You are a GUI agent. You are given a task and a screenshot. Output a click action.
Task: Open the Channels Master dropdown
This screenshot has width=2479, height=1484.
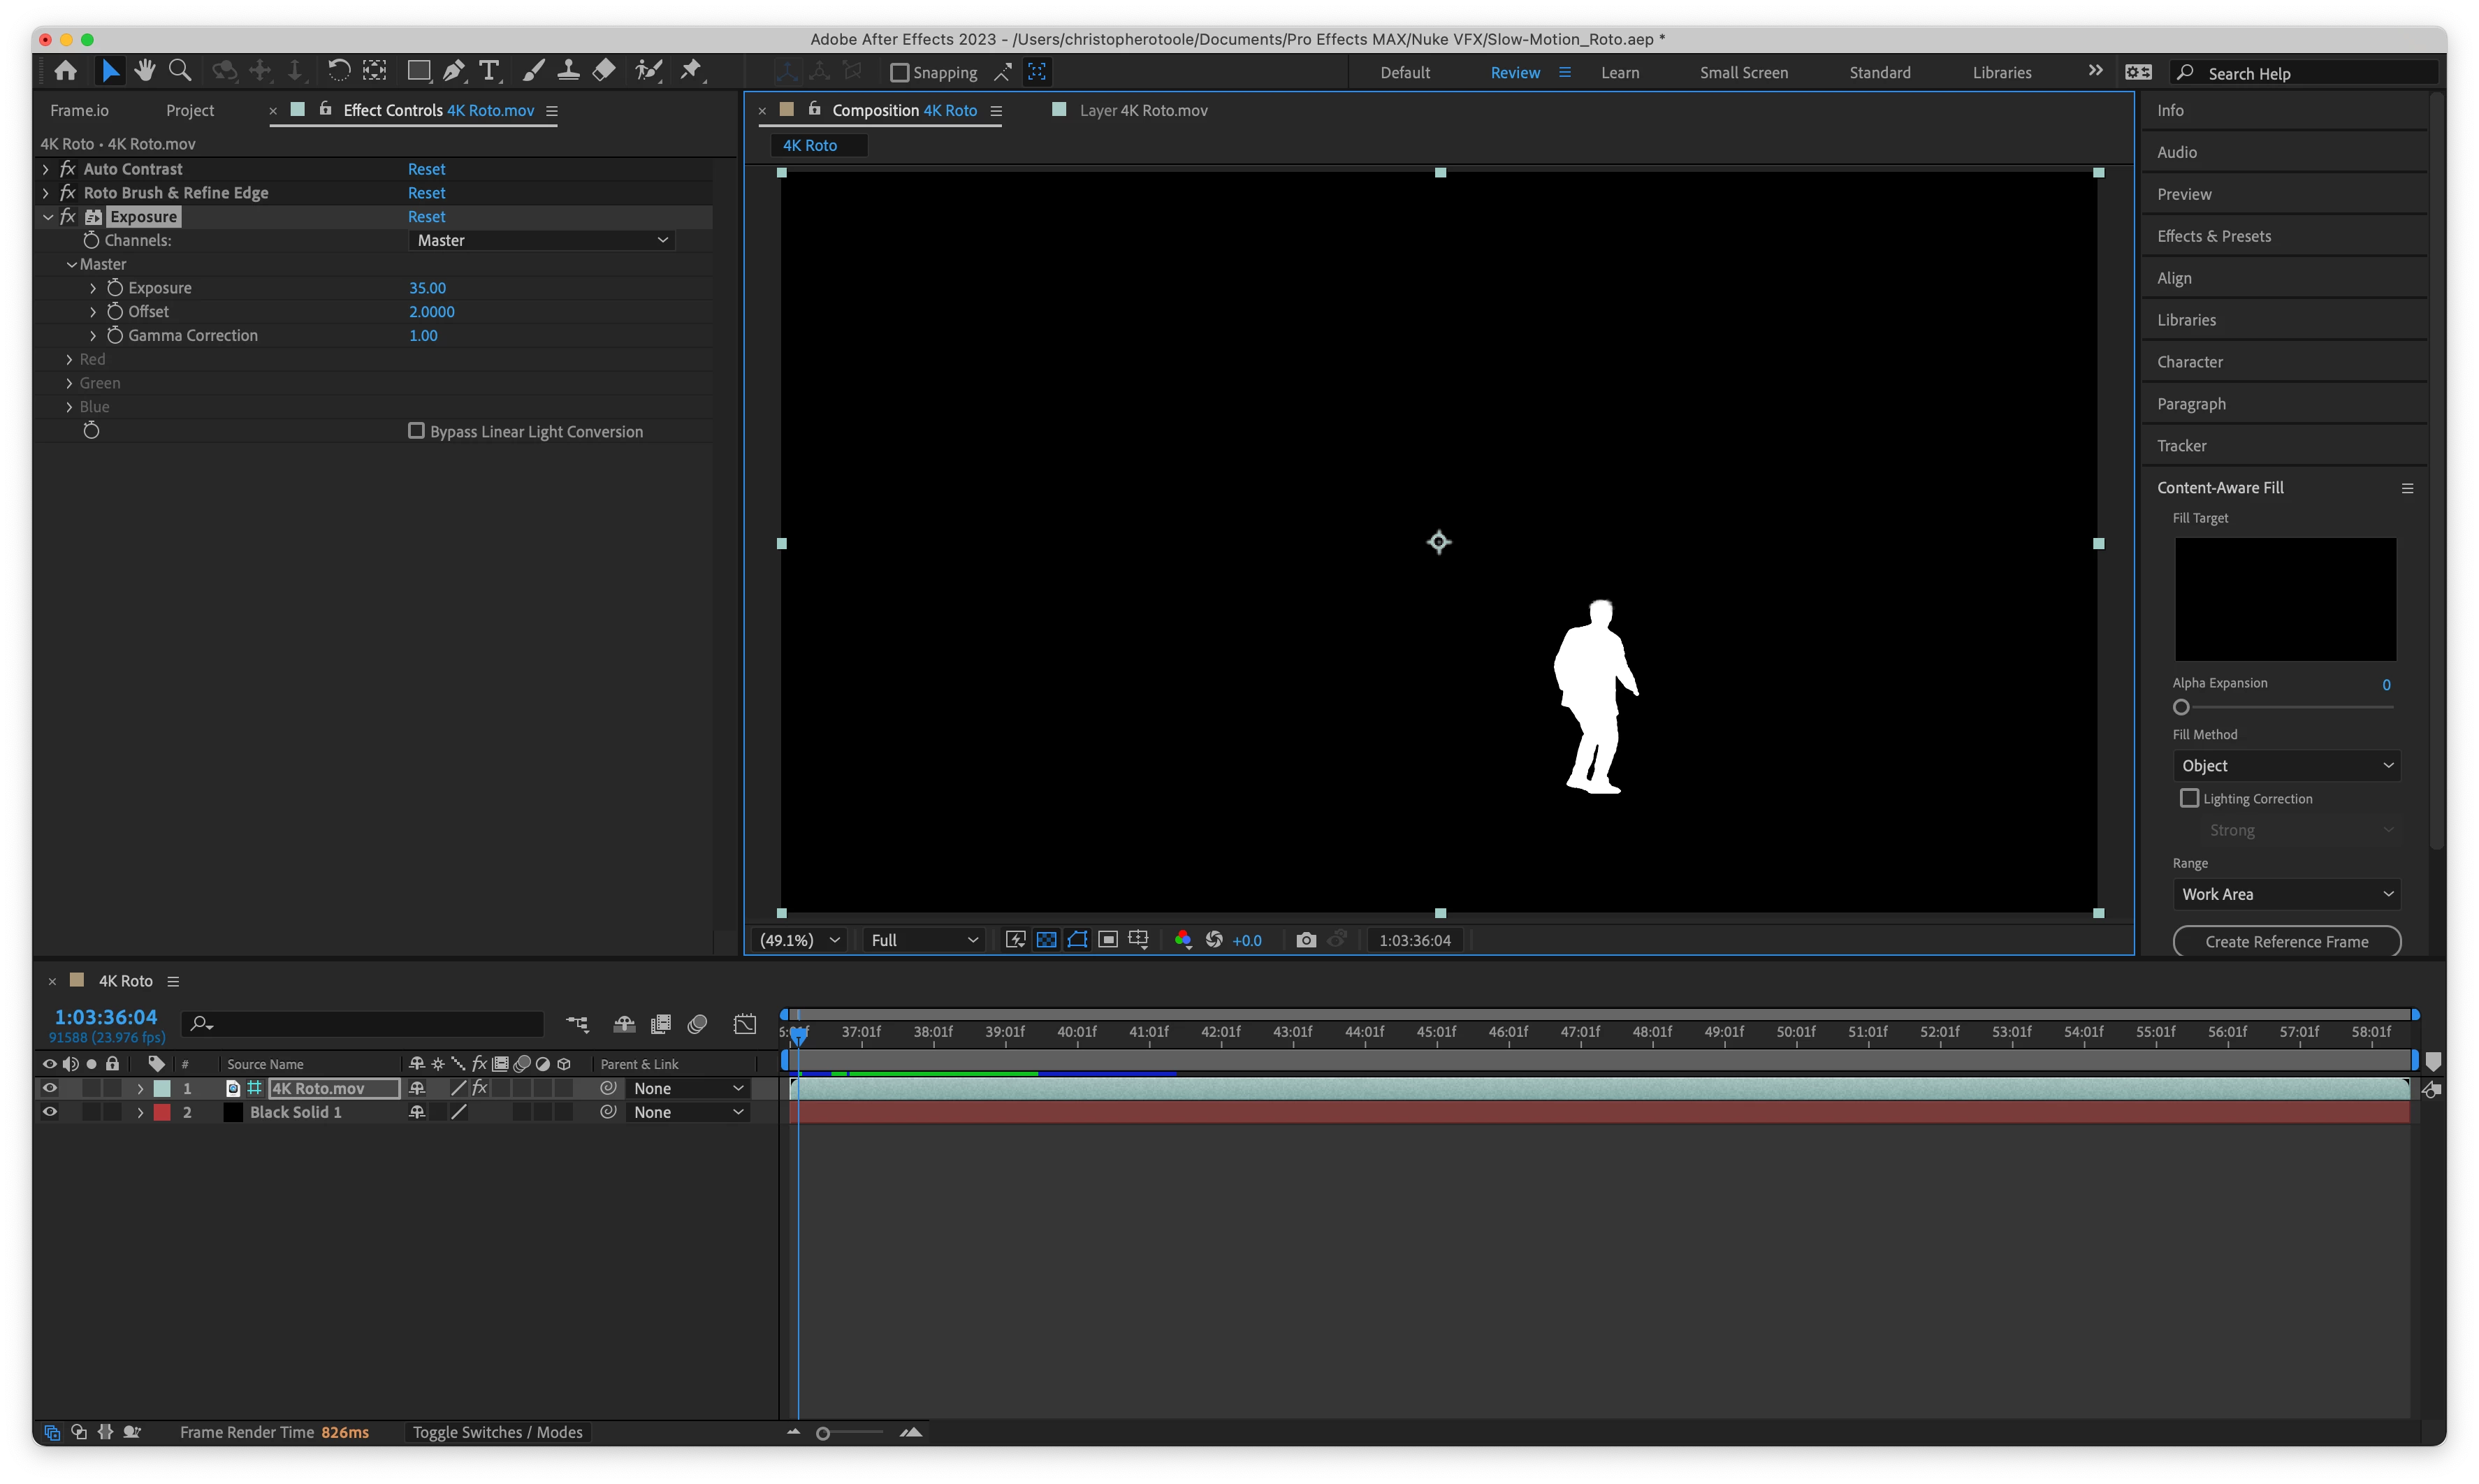tap(542, 240)
